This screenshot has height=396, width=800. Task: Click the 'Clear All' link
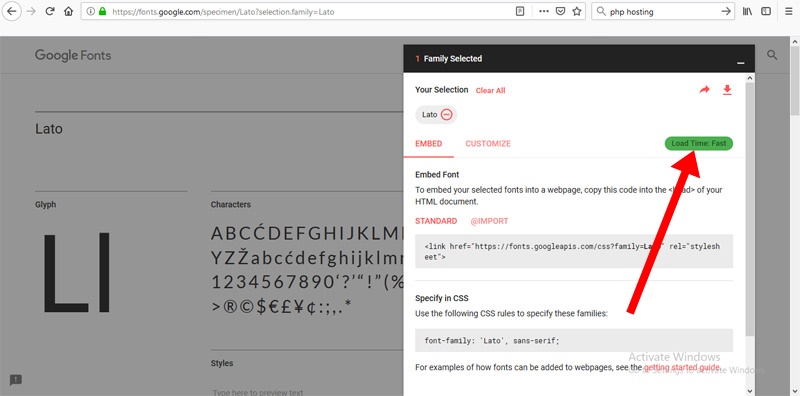[x=490, y=90]
